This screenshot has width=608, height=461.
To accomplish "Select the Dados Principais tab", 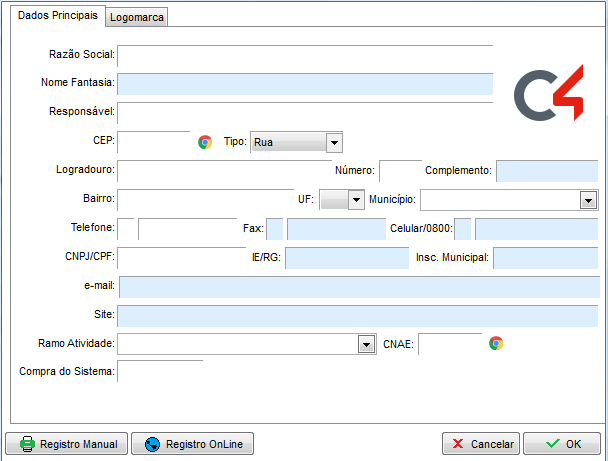I will click(59, 16).
